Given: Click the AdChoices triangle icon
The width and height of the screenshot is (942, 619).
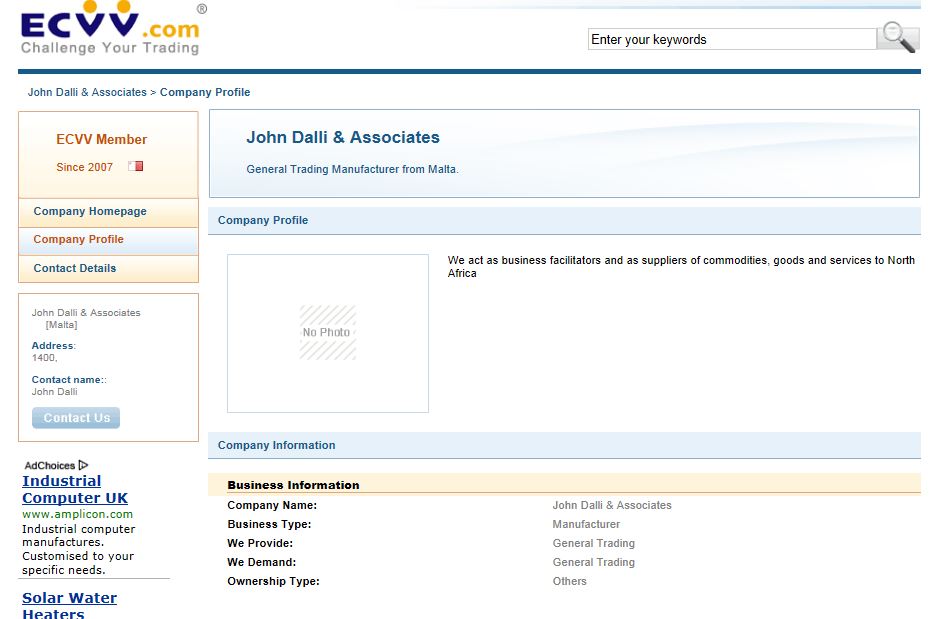Looking at the screenshot, I should click(x=84, y=465).
